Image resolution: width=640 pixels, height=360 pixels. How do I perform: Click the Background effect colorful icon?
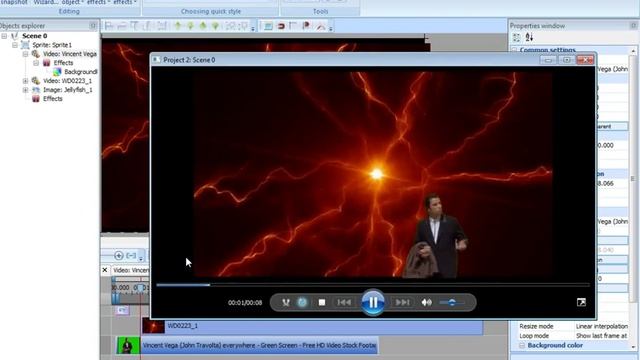(x=57, y=72)
